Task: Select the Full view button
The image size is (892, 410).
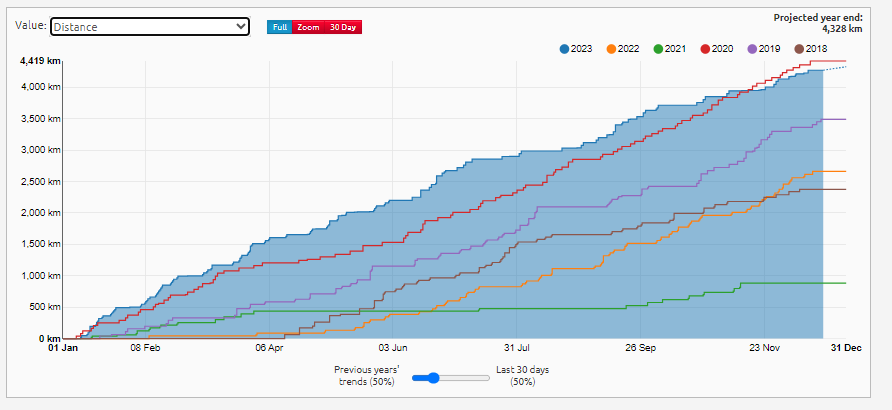Action: pyautogui.click(x=279, y=27)
